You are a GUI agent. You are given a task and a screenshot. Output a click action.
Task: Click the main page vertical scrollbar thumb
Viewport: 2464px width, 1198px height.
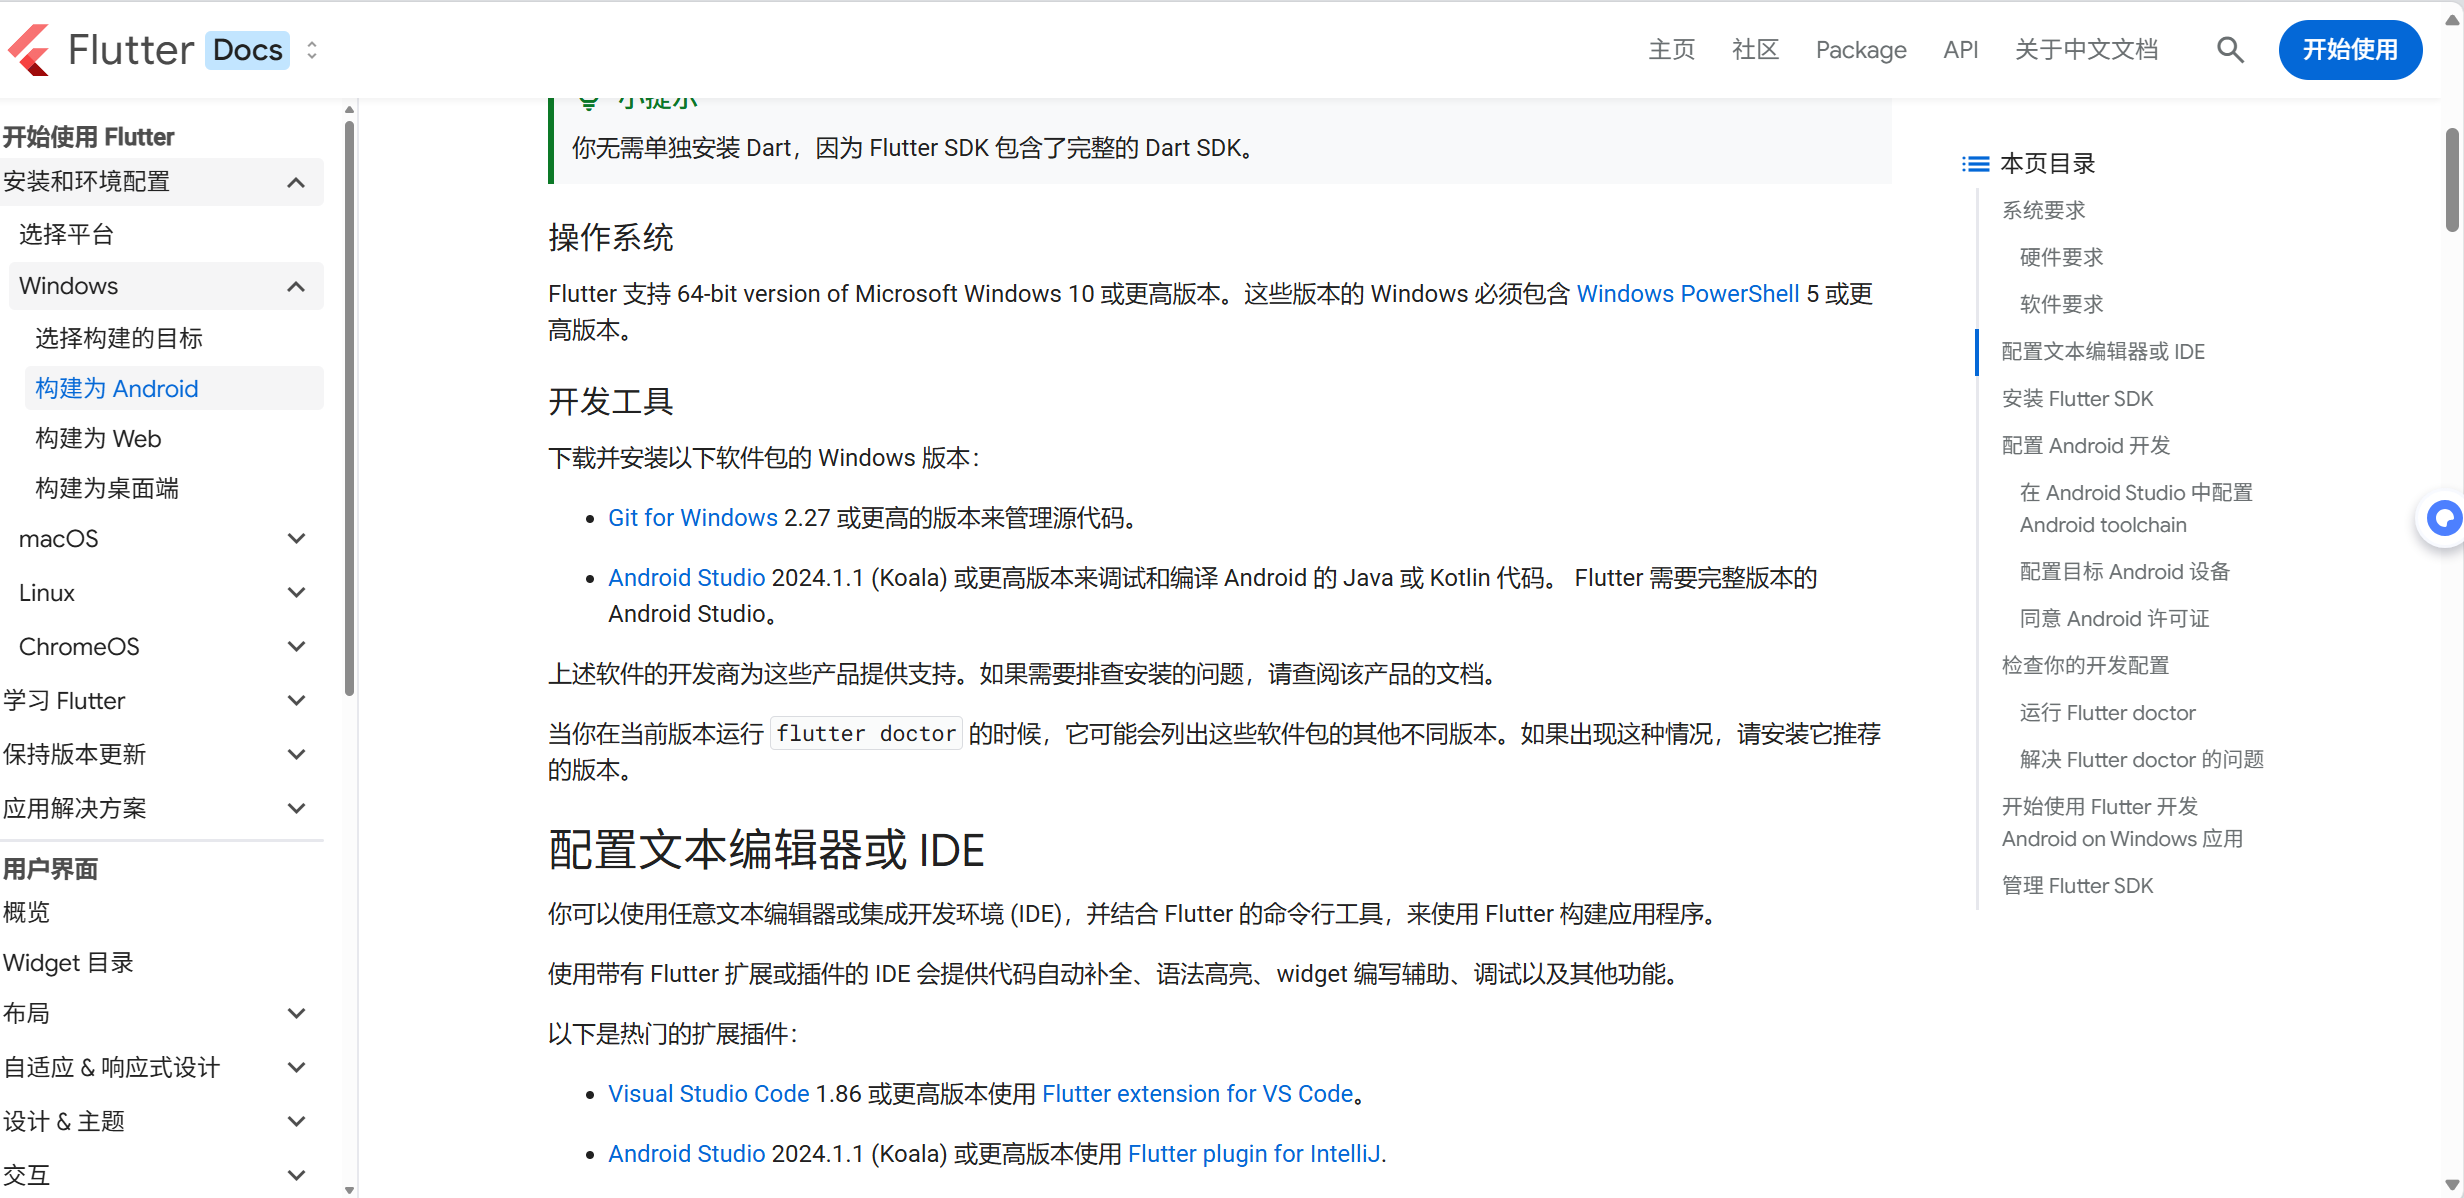(2453, 180)
